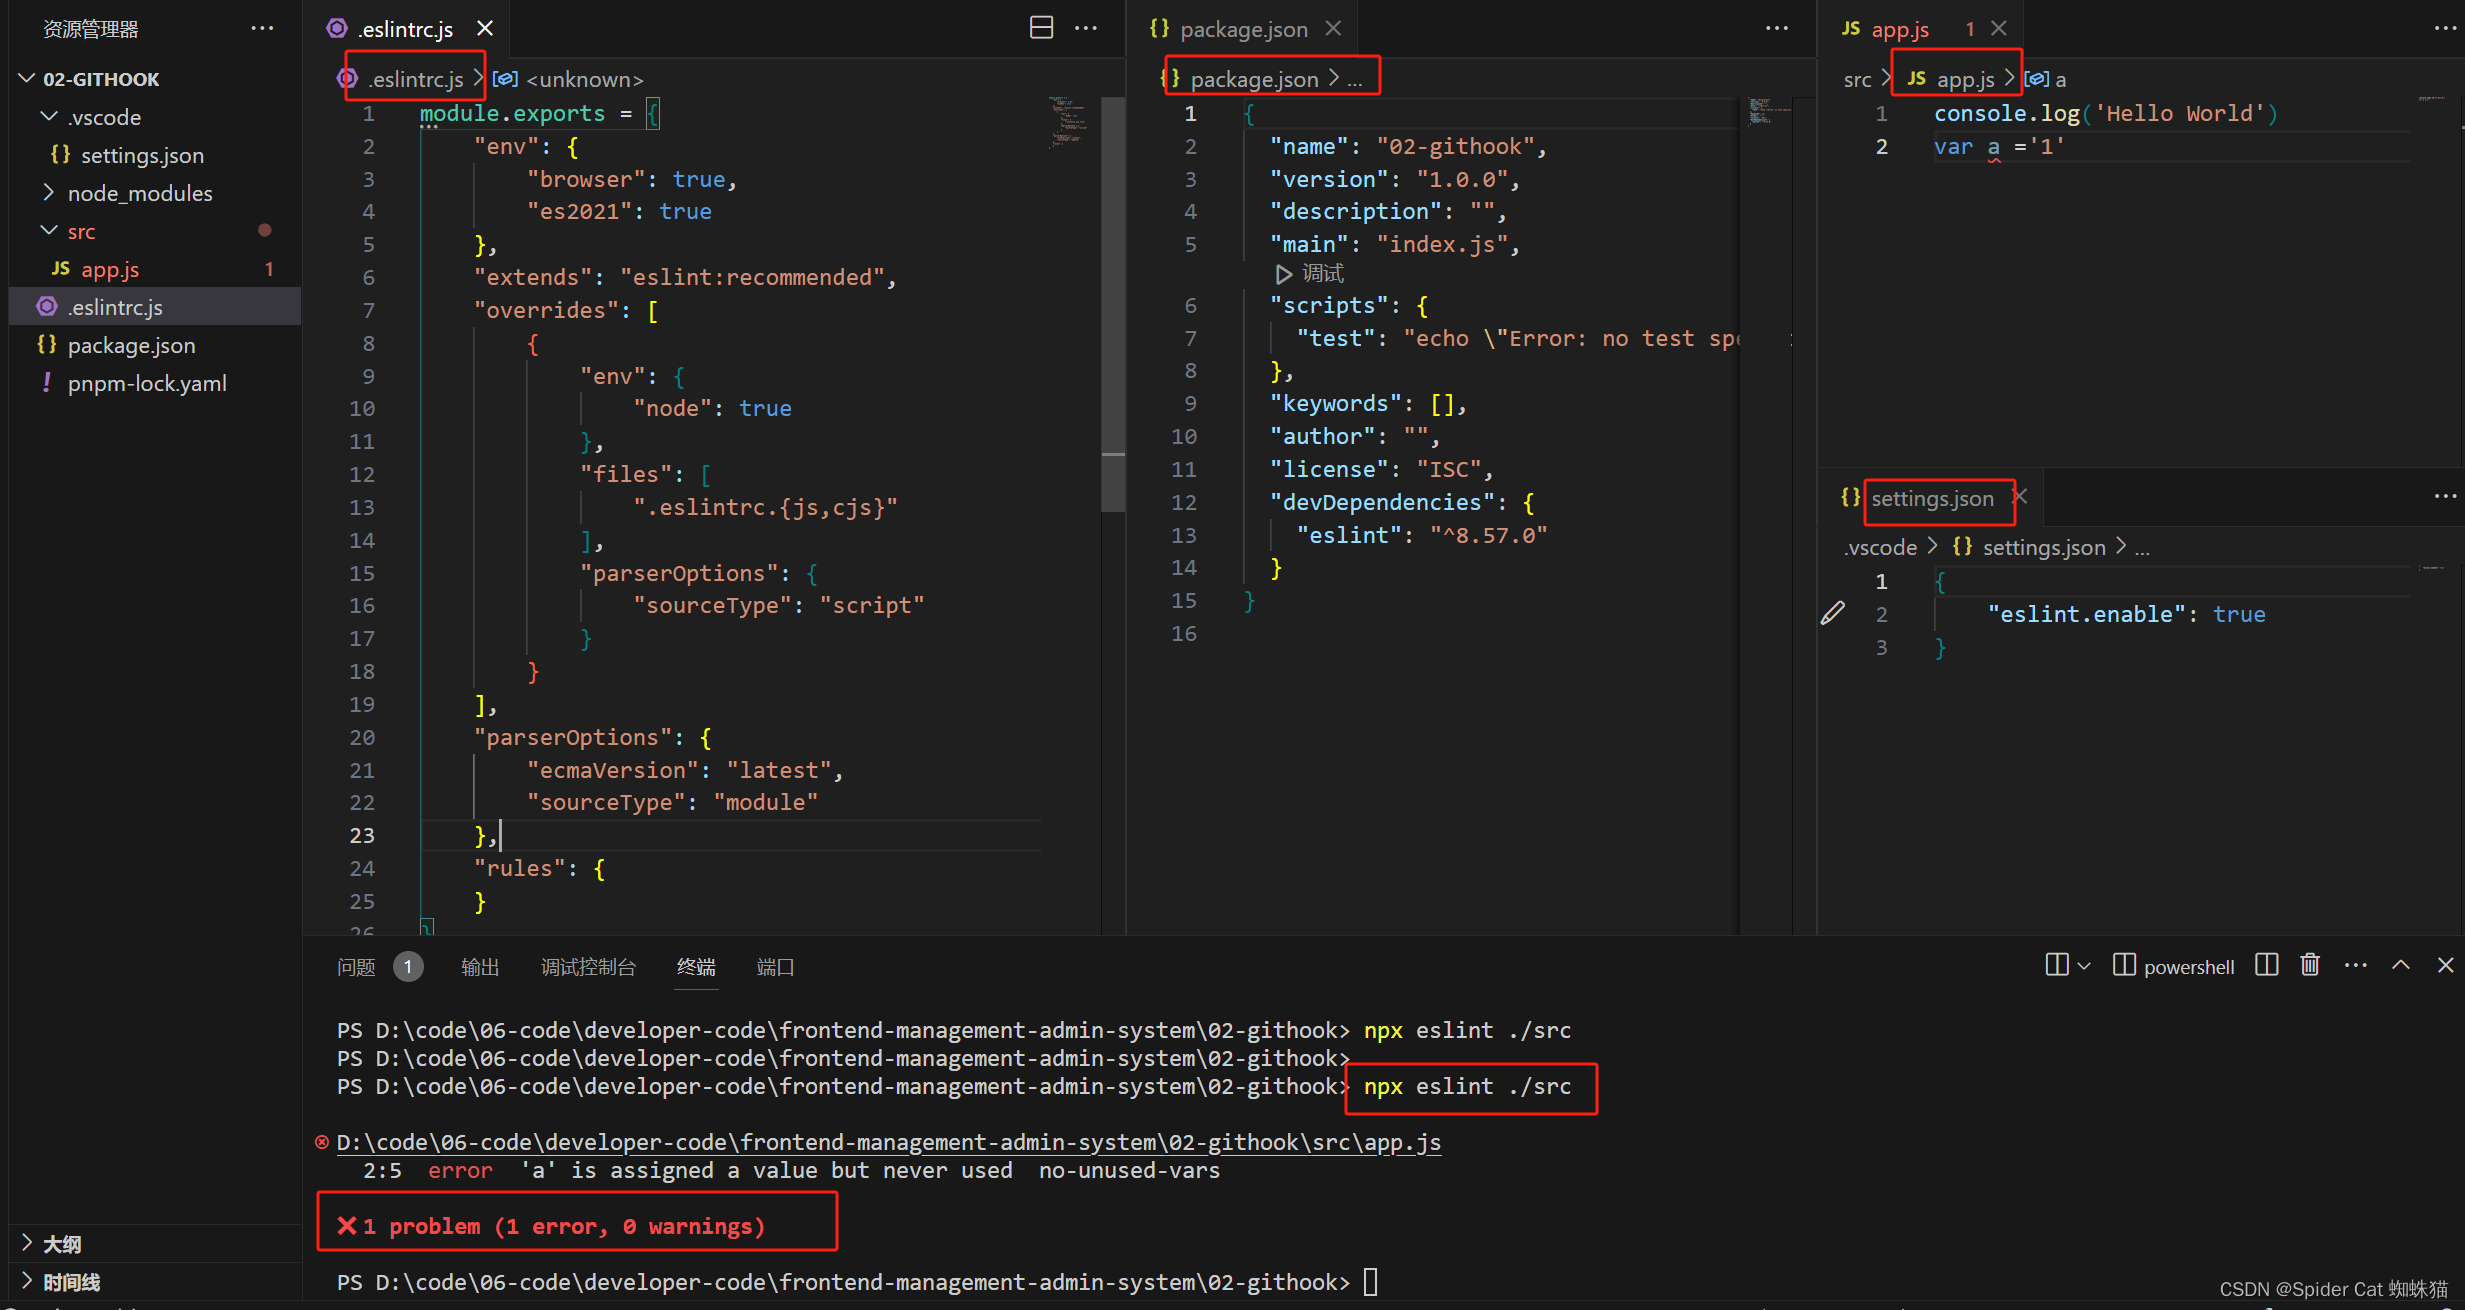Close the app.js tab
The image size is (2465, 1310).
1999,29
